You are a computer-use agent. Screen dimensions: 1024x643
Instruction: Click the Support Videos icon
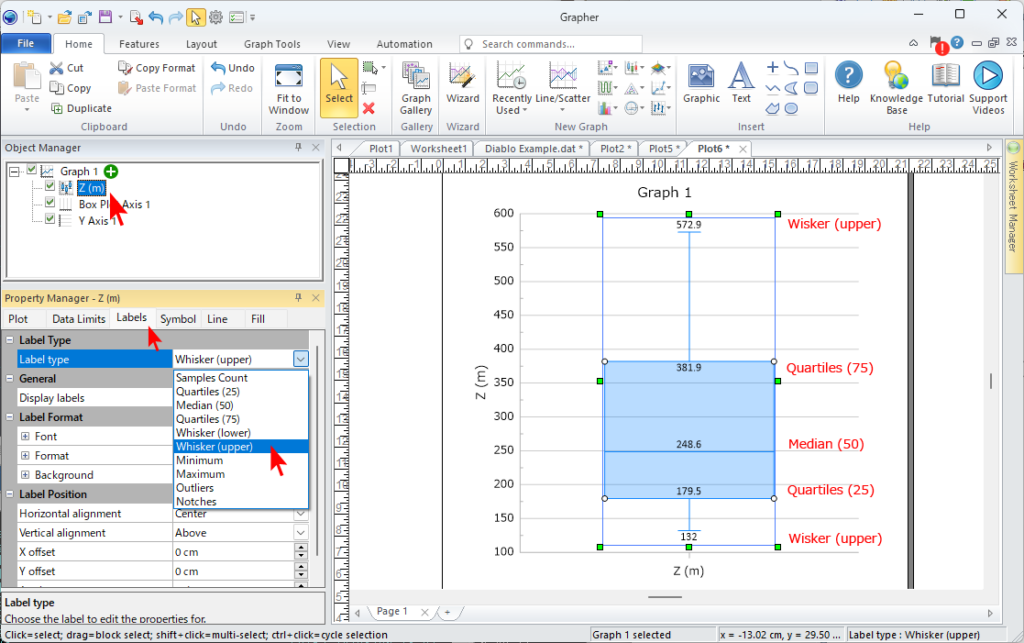(988, 77)
